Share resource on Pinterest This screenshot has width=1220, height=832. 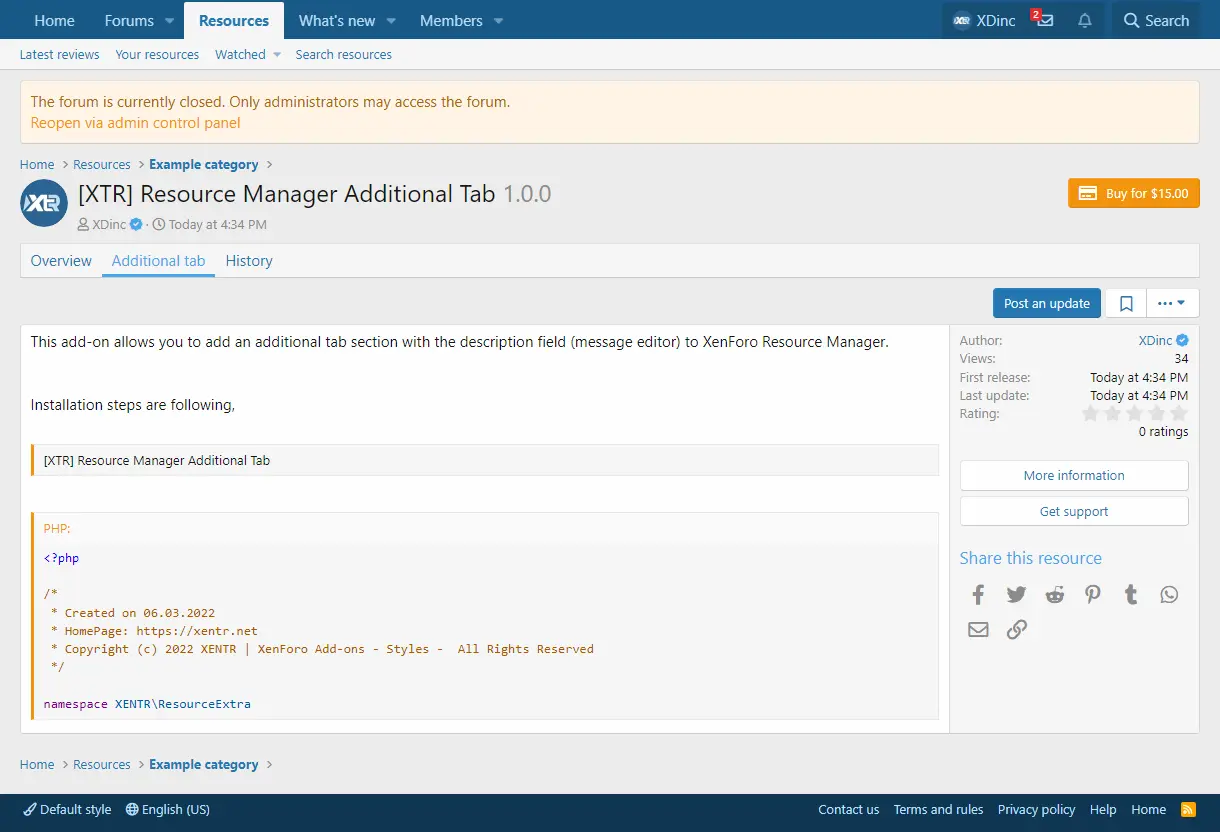1093,595
